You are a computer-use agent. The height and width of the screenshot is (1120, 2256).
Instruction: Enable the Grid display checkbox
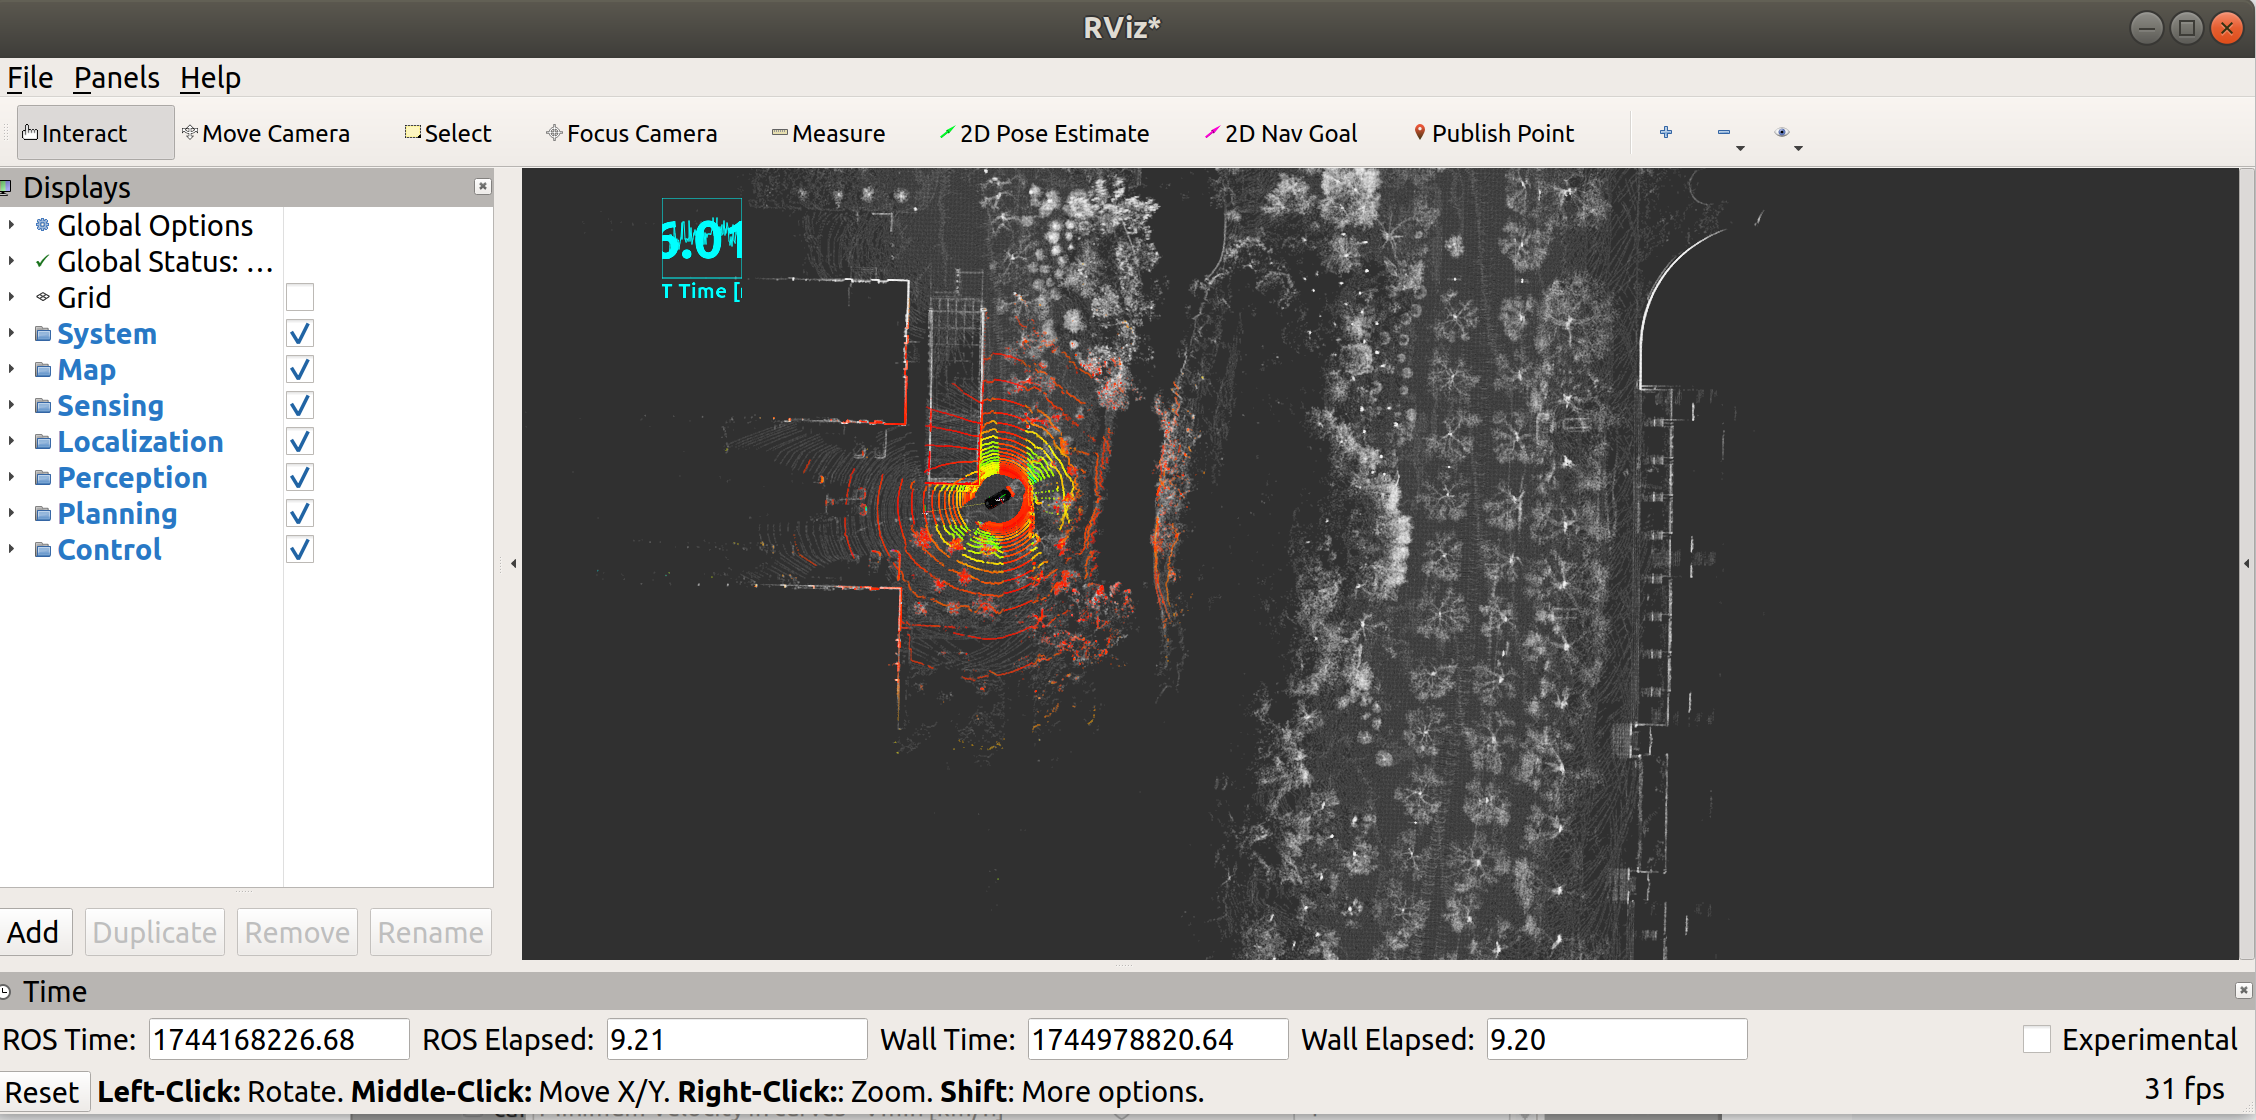300,297
